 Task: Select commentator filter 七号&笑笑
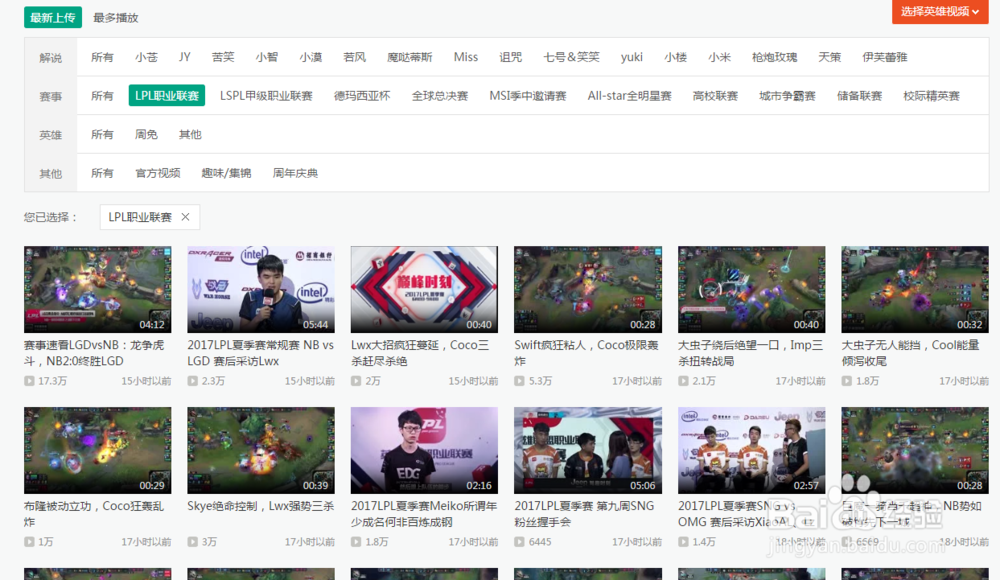point(571,57)
